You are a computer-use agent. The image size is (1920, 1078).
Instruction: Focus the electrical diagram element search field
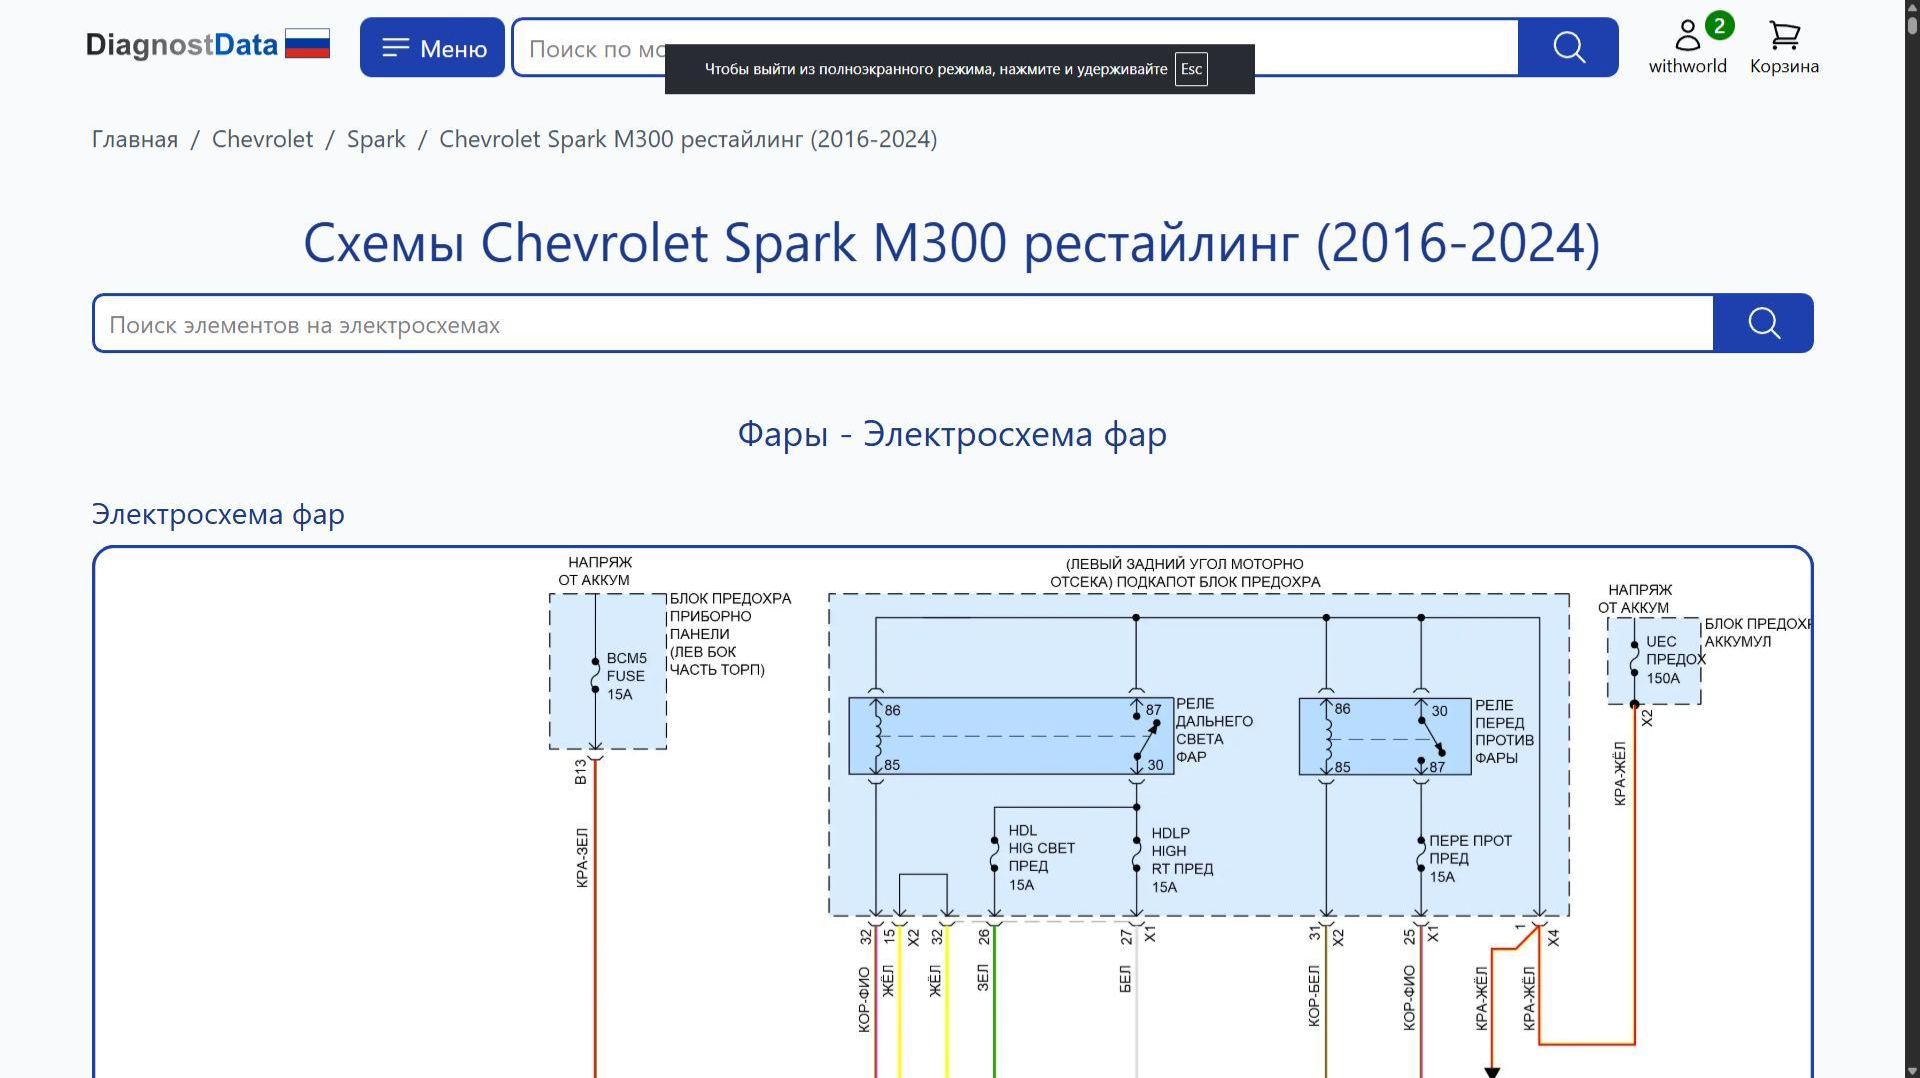pyautogui.click(x=903, y=324)
